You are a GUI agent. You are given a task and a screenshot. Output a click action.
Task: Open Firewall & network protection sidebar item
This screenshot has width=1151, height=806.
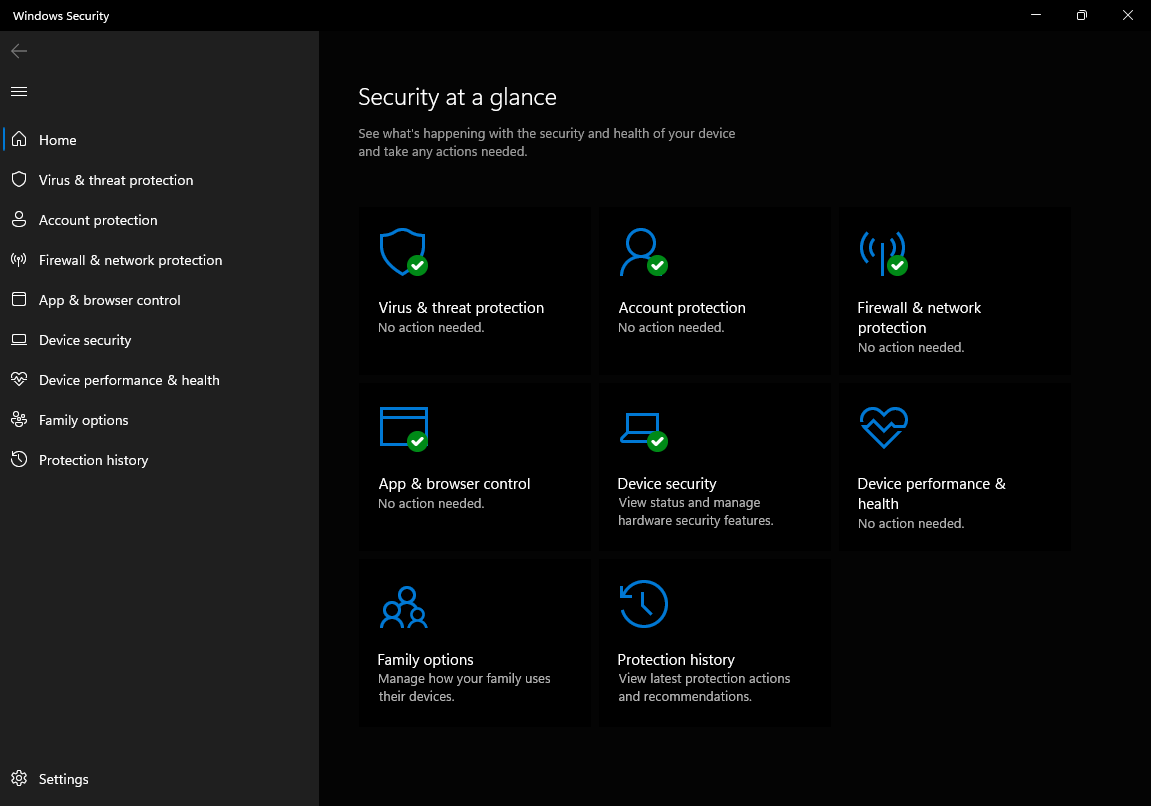(x=159, y=260)
